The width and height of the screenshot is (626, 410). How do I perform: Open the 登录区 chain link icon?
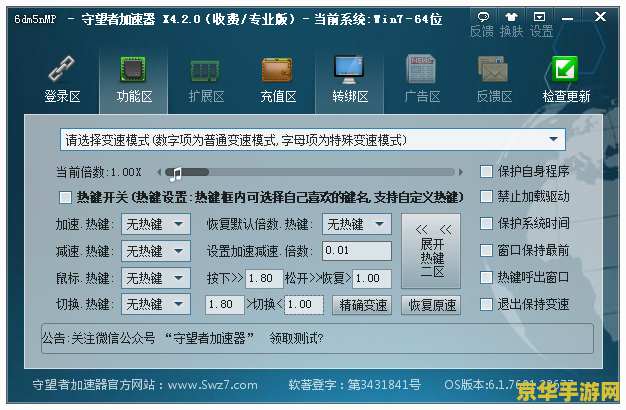[61, 69]
